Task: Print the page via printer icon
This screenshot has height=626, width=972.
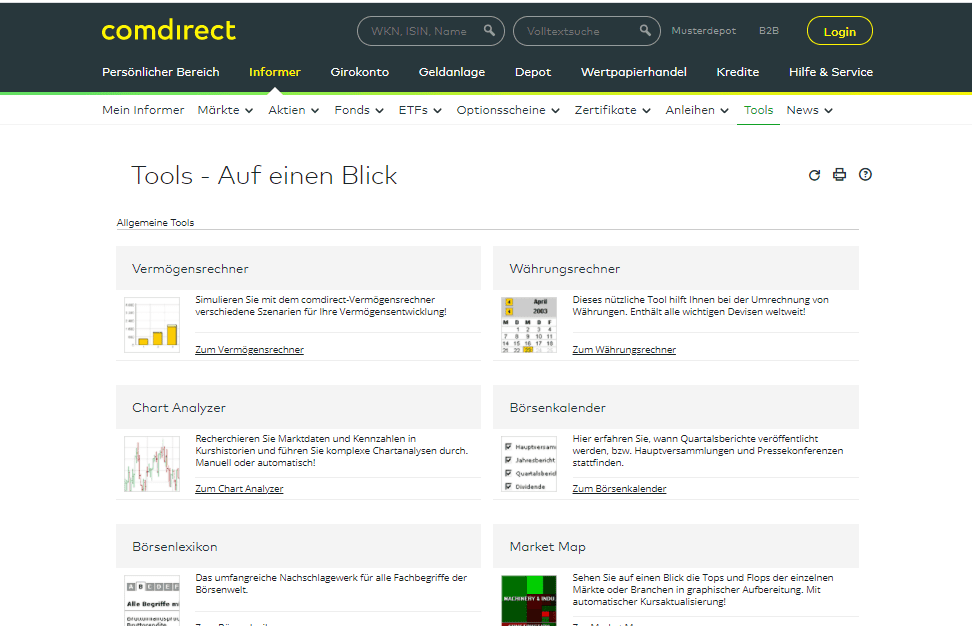Action: coord(839,175)
